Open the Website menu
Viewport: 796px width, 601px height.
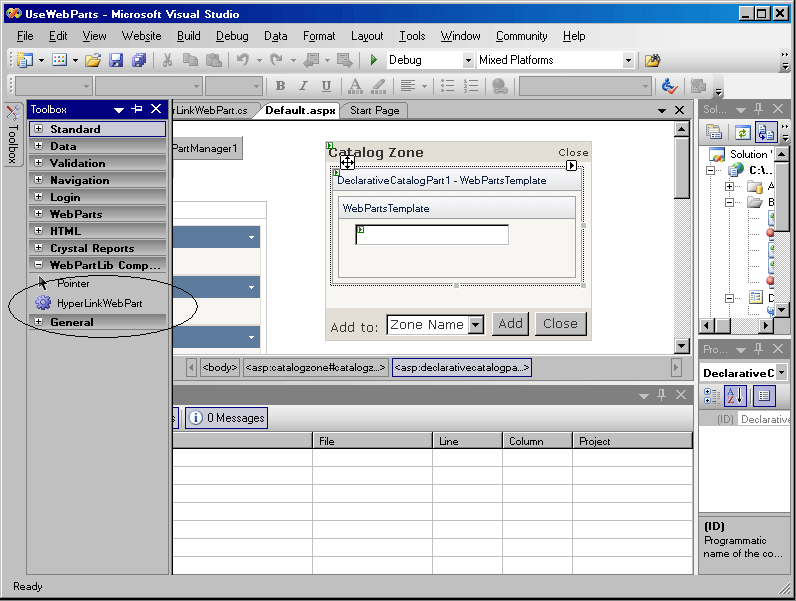141,36
